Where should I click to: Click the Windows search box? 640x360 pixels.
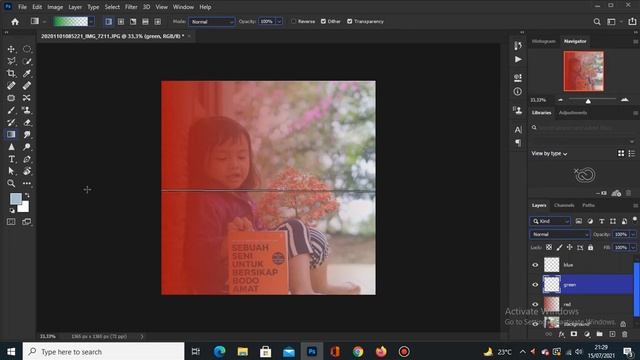[103, 351]
